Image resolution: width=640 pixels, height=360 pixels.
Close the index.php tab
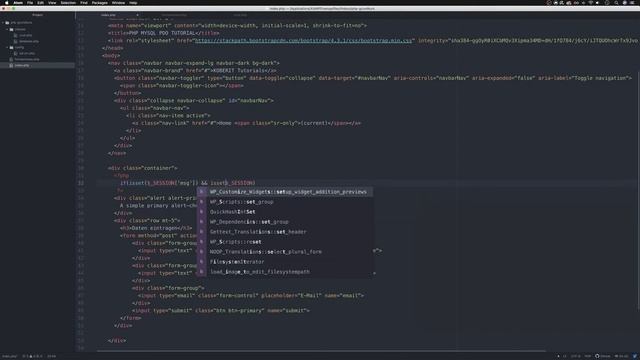coord(137,15)
